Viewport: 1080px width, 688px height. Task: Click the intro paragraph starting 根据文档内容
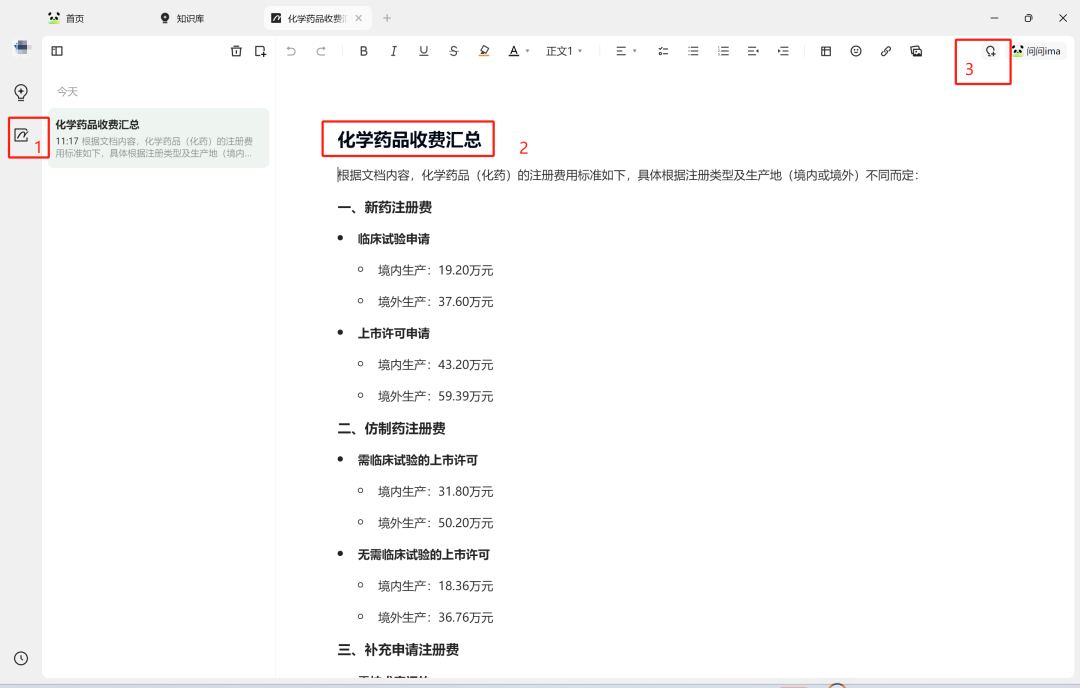point(627,176)
